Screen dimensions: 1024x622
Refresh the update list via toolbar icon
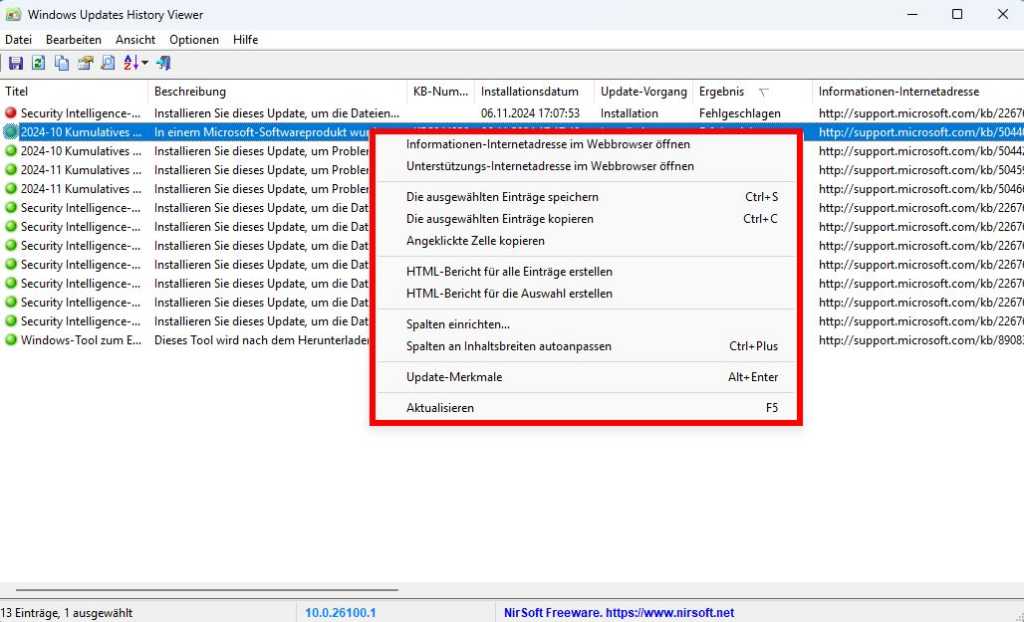[38, 63]
